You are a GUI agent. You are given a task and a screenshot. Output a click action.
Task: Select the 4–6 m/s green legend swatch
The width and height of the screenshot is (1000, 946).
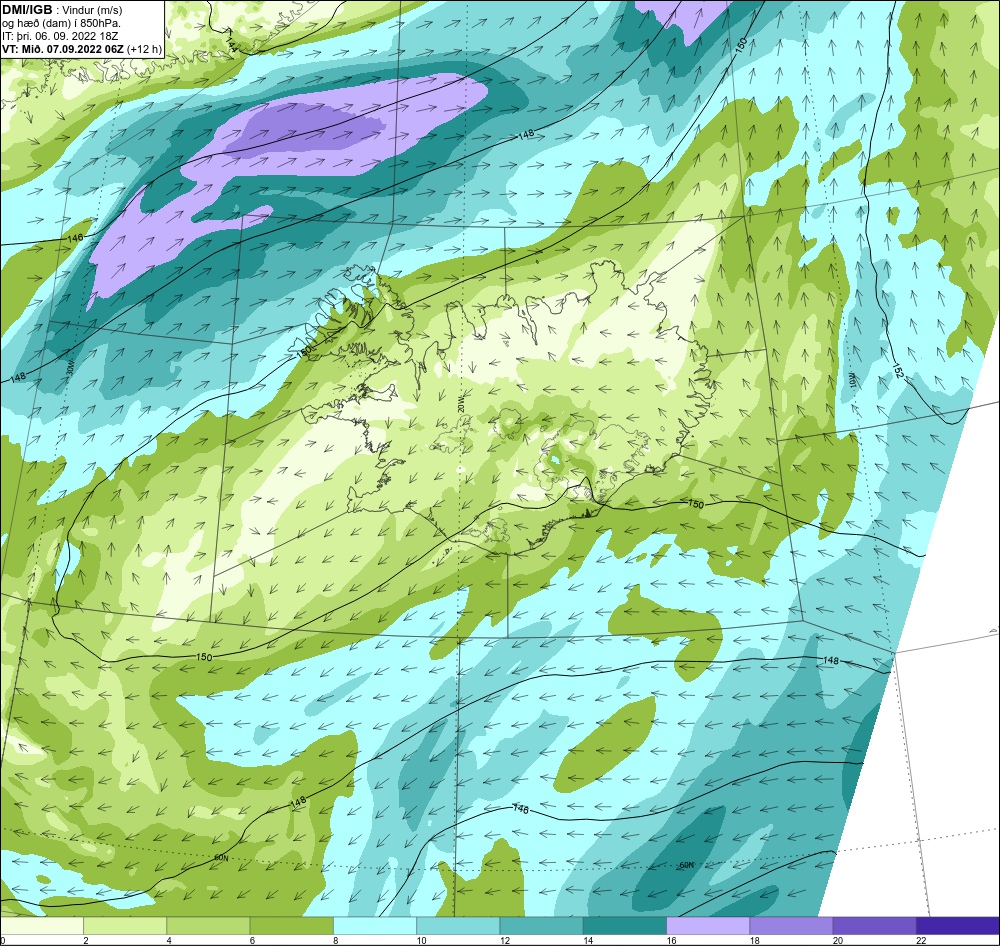tap(209, 926)
